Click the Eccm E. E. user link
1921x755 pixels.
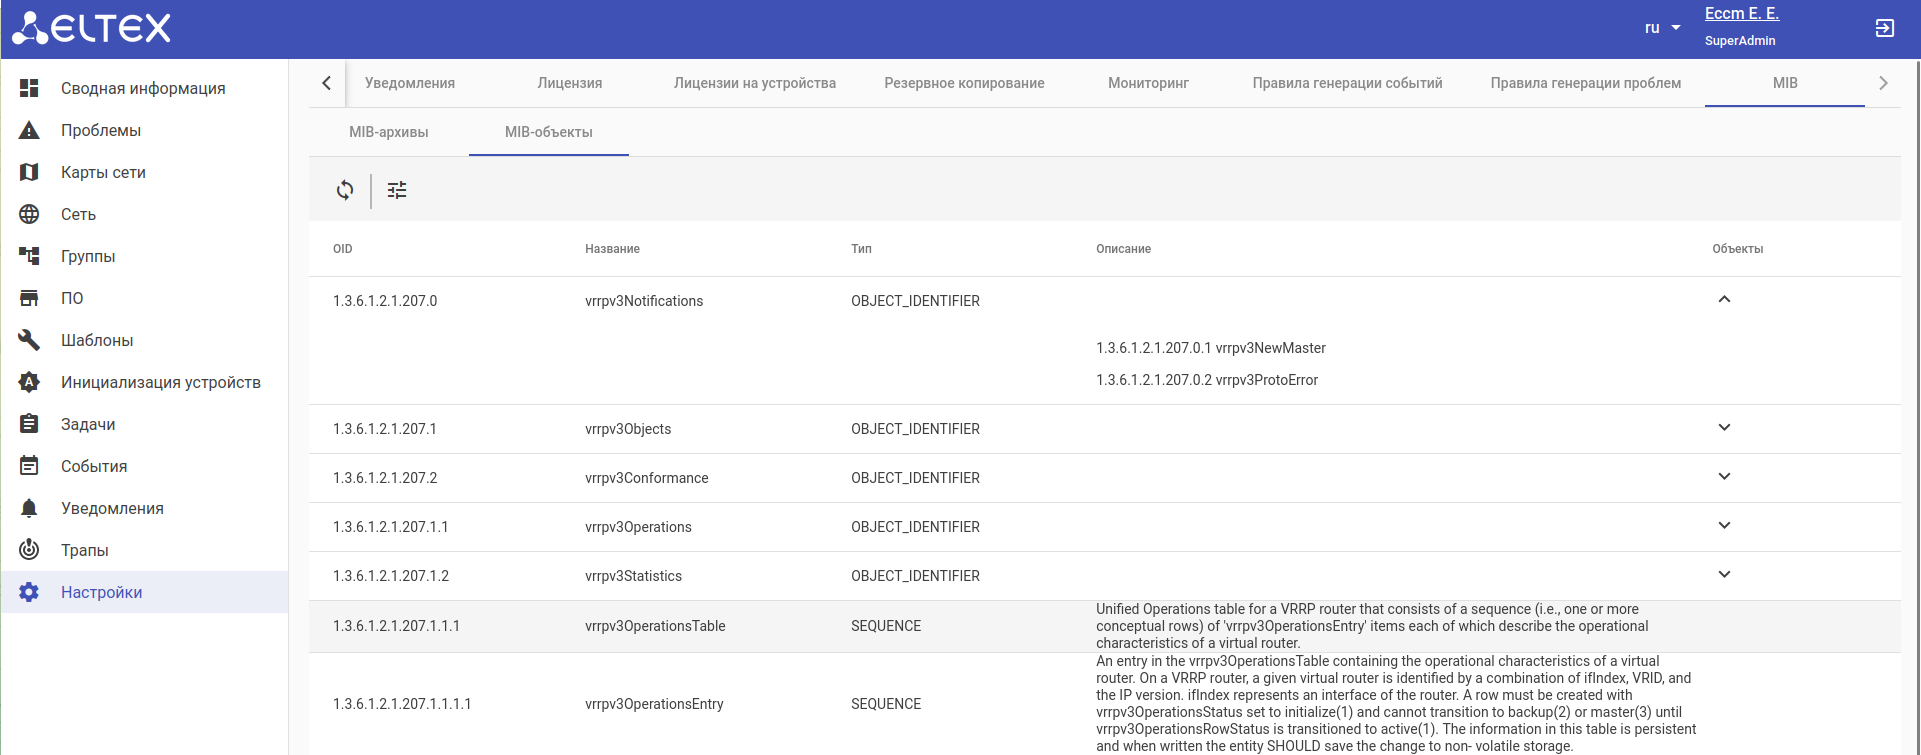[1741, 14]
